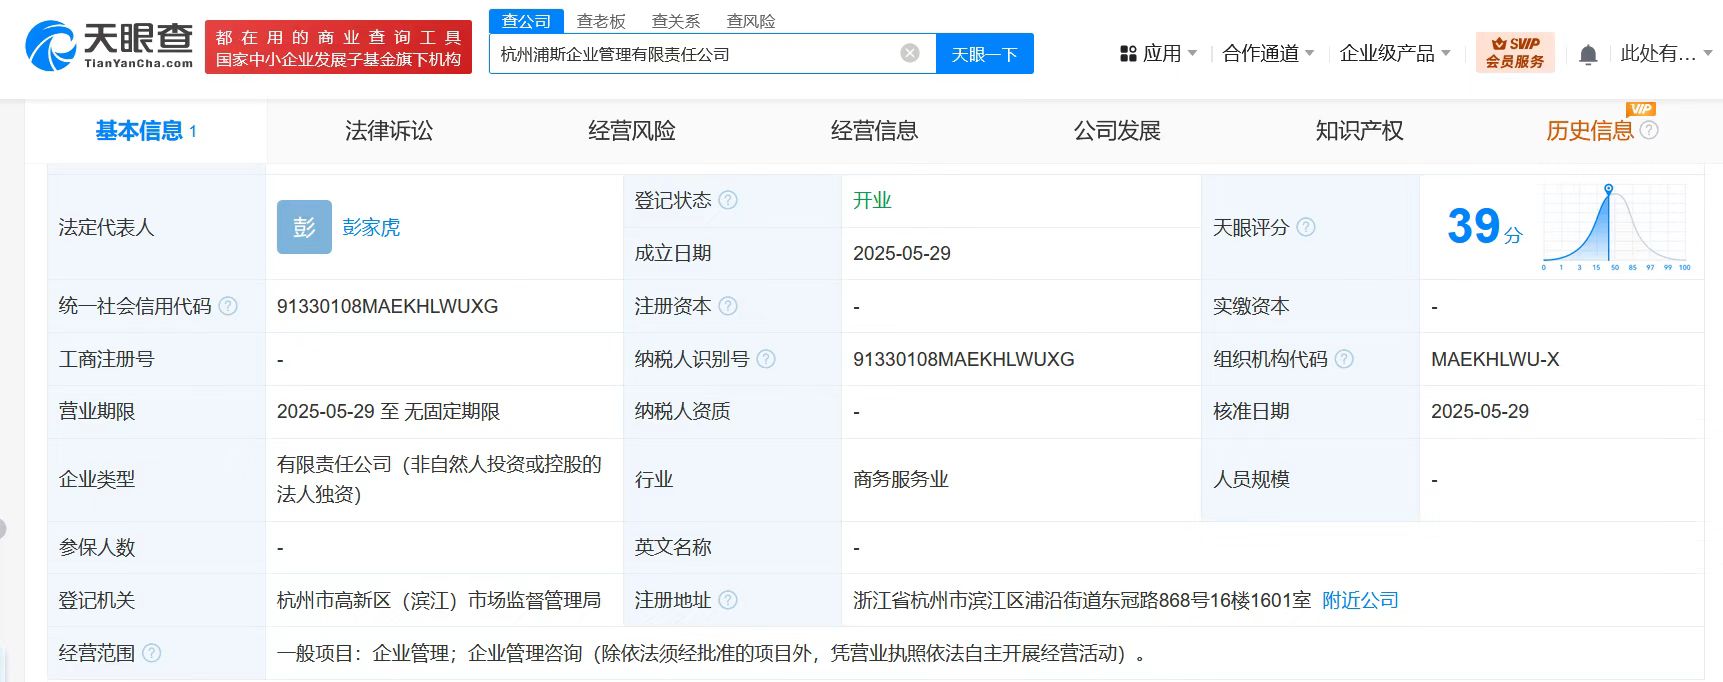Select the 查老板 search tab
This screenshot has width=1723, height=682.
tap(601, 21)
